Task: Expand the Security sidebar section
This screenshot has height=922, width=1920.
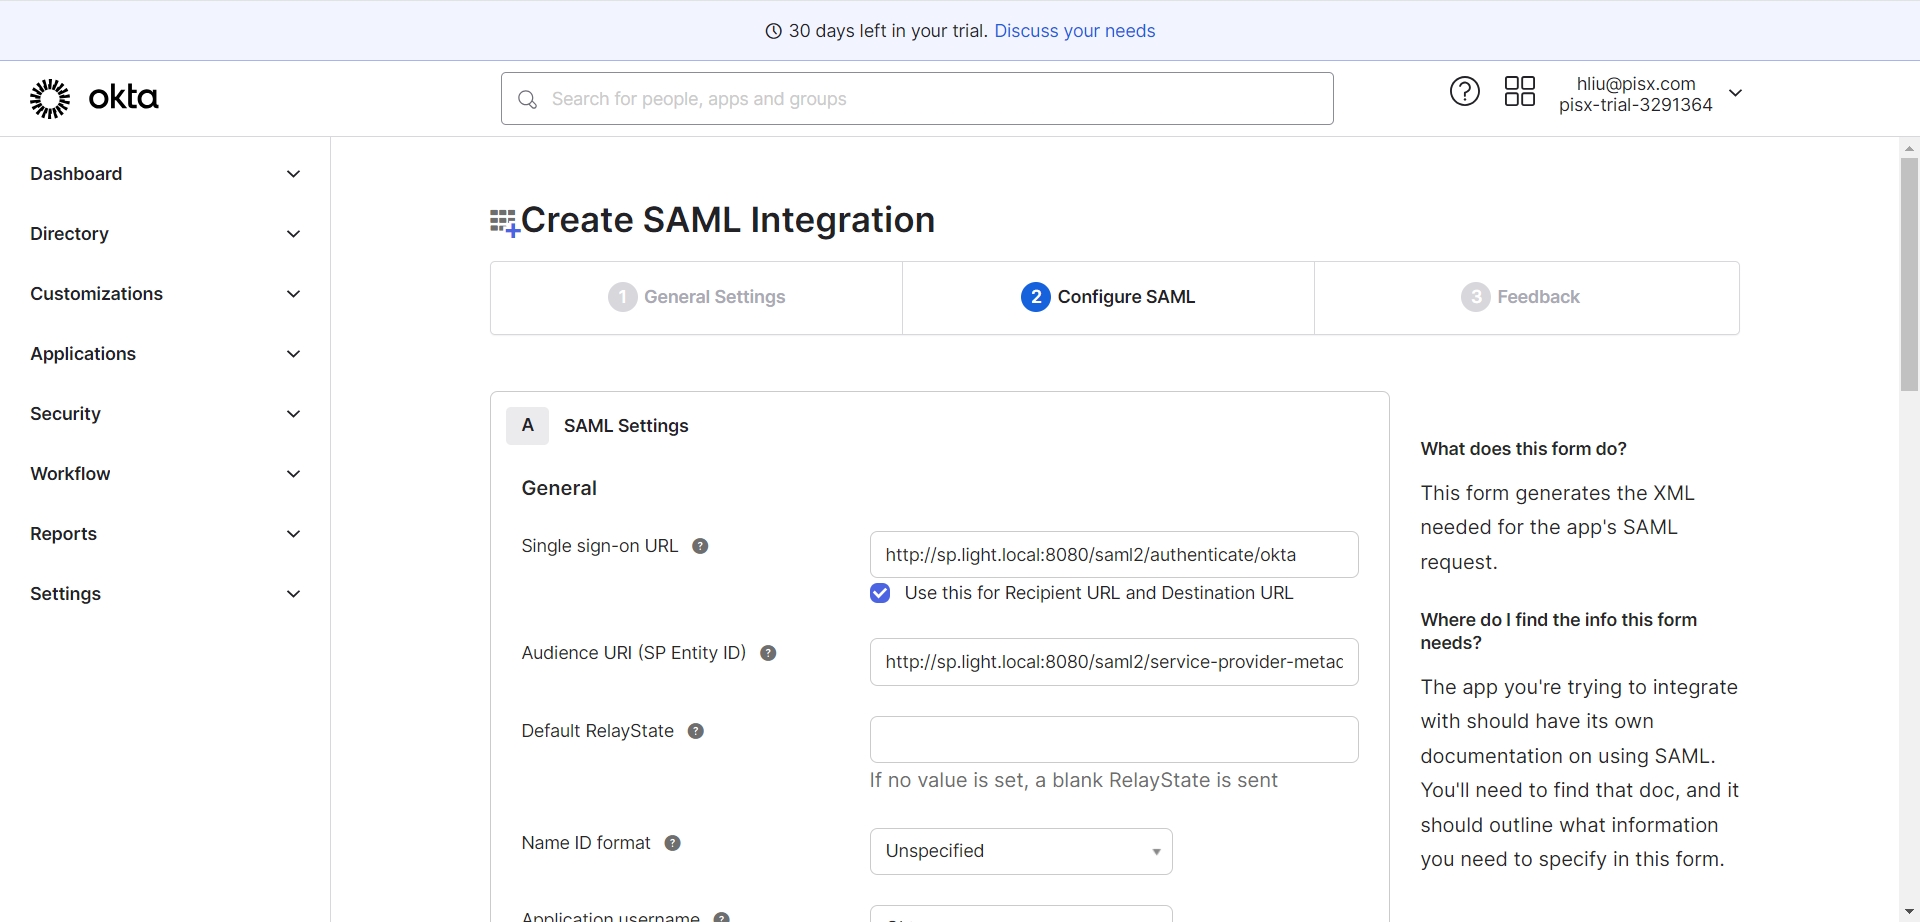Action: [x=165, y=414]
